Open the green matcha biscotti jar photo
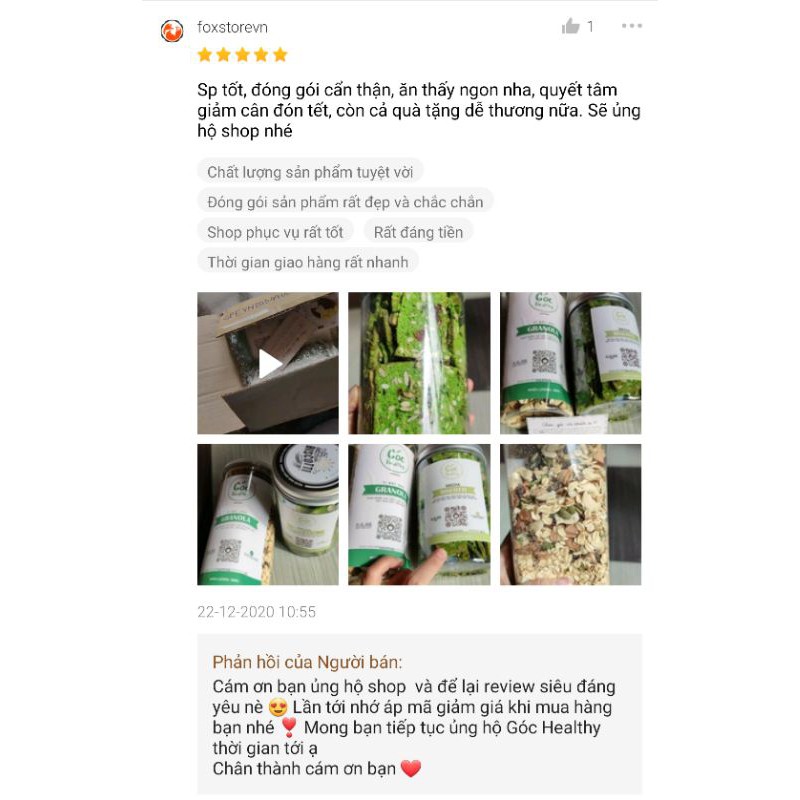The height and width of the screenshot is (800, 800). pyautogui.click(x=419, y=363)
